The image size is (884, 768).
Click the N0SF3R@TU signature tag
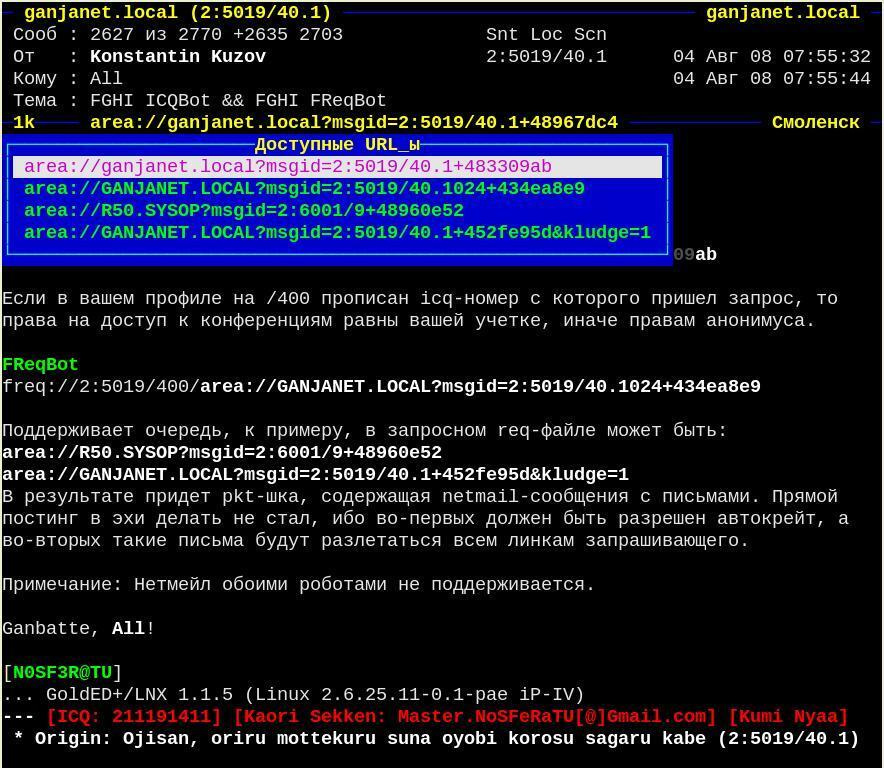pos(62,673)
